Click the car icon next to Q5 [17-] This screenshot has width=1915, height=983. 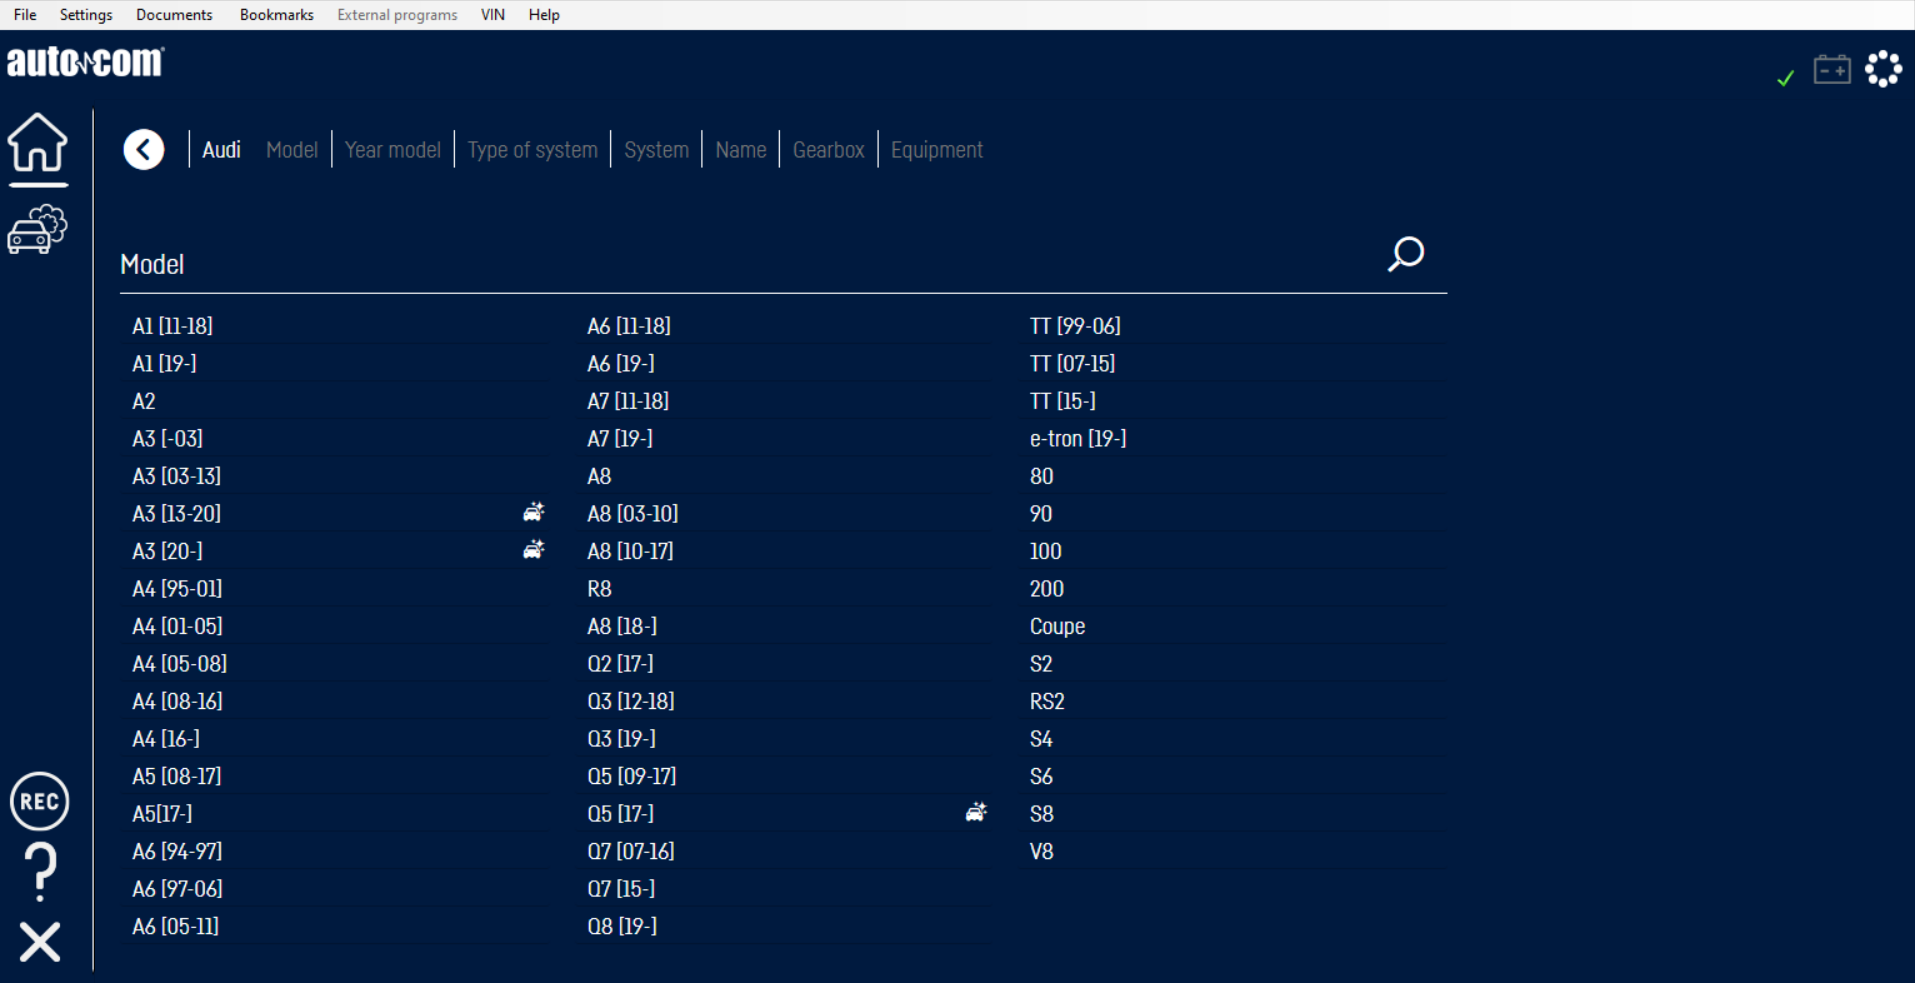click(976, 812)
